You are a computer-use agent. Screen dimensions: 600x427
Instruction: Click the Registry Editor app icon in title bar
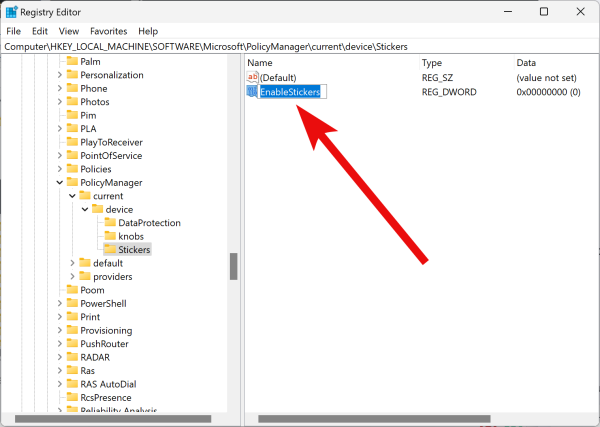(x=13, y=11)
